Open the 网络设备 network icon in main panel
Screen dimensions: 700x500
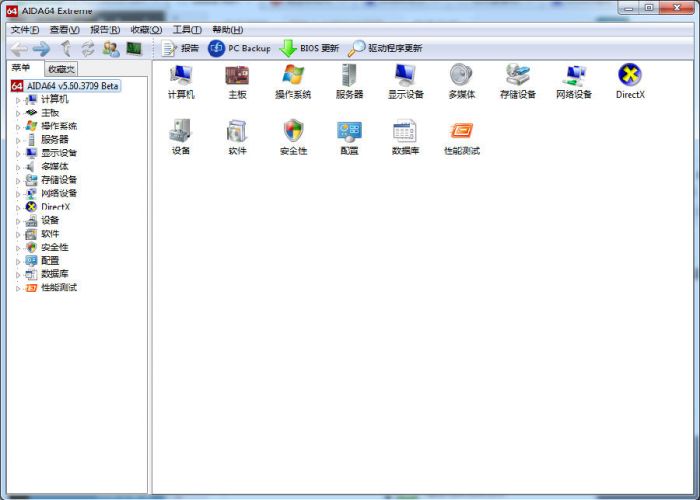coord(574,82)
